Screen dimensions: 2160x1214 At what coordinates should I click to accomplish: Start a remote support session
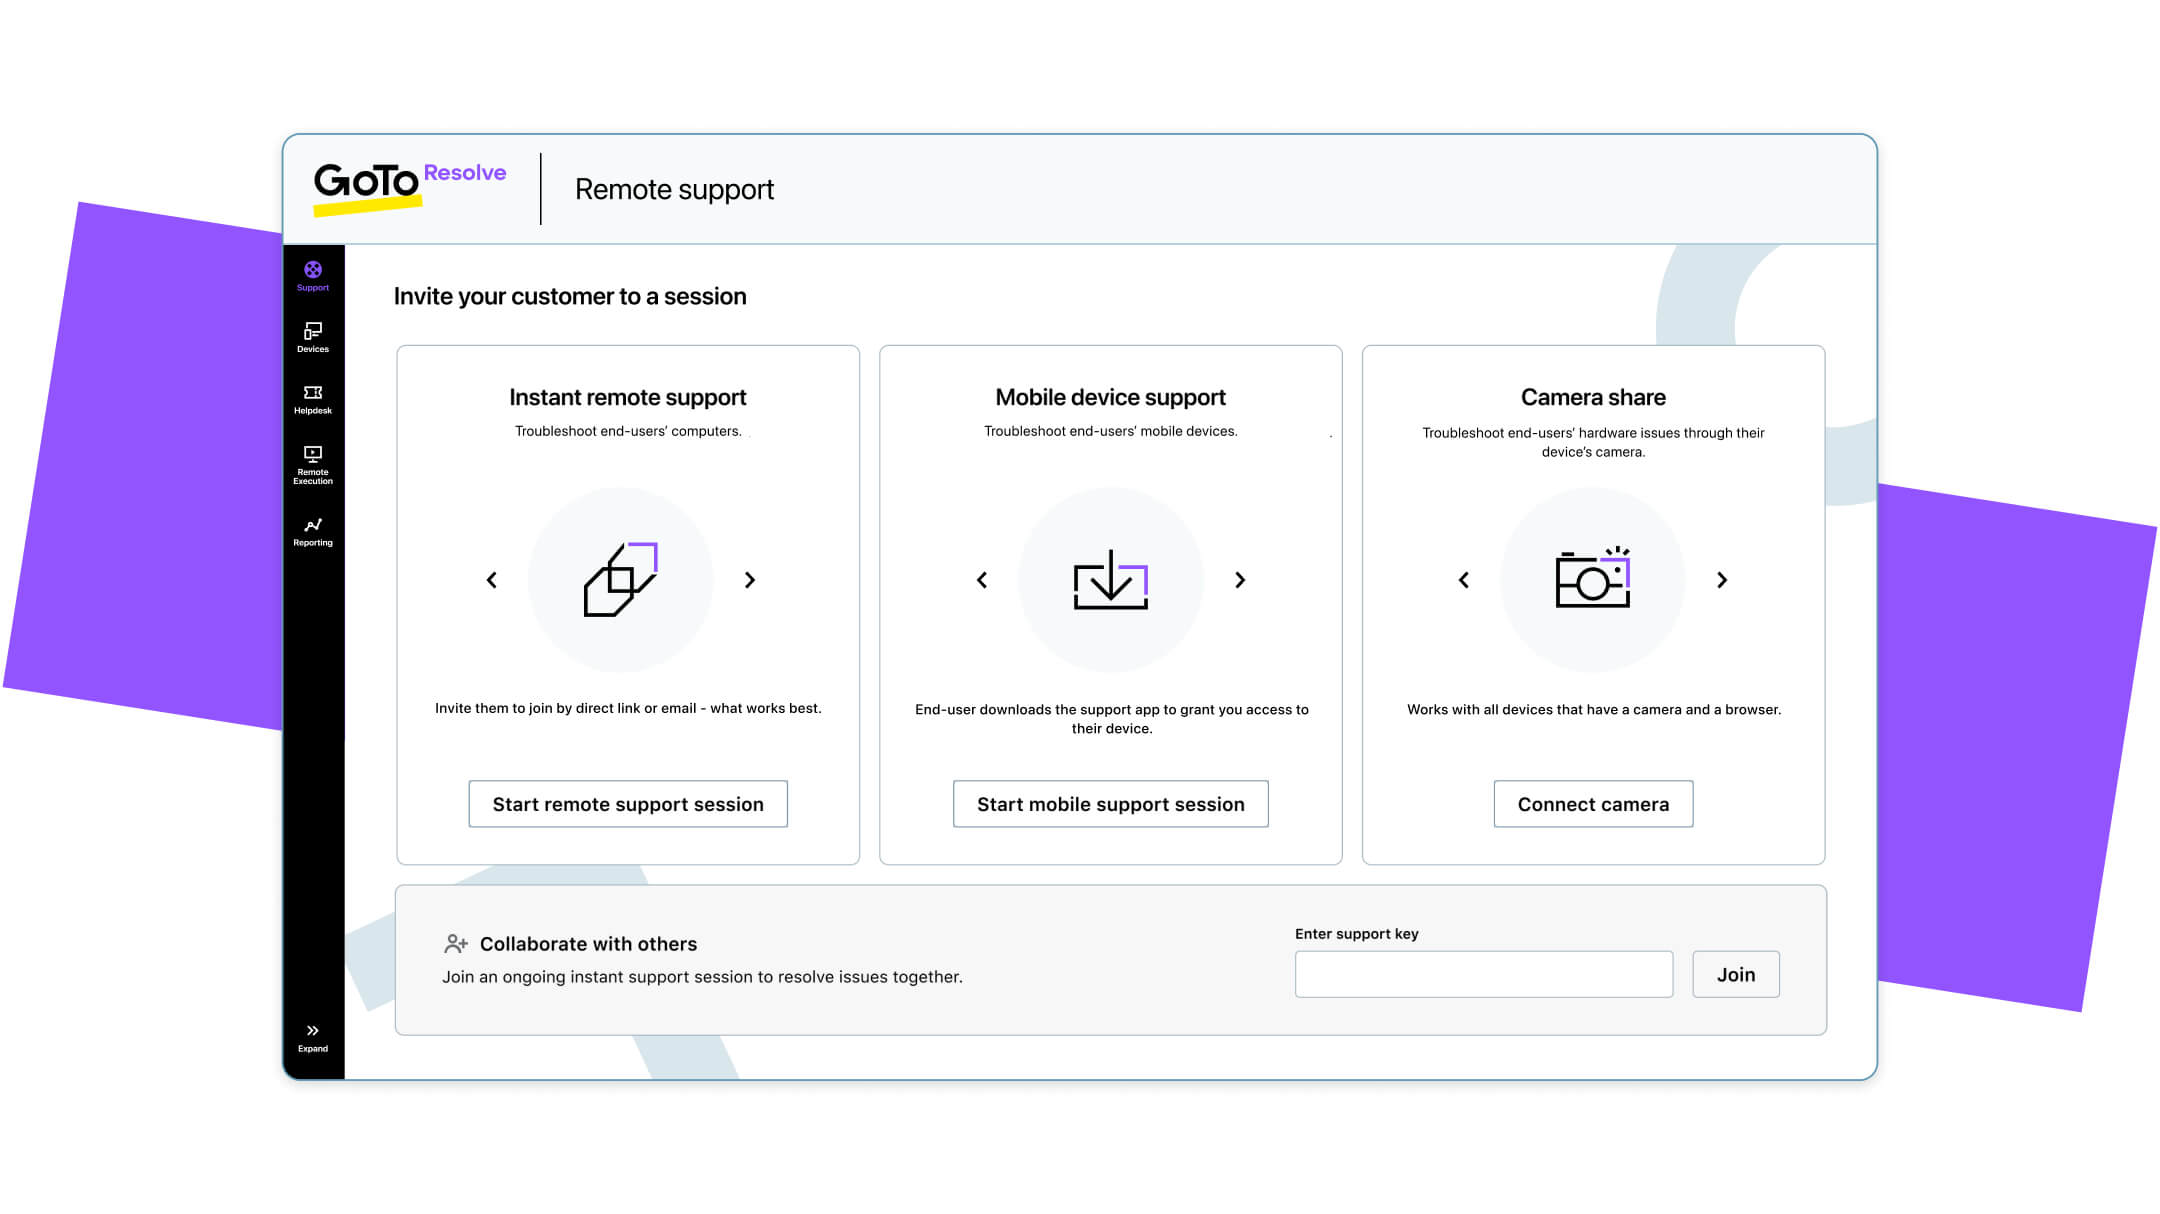(627, 803)
